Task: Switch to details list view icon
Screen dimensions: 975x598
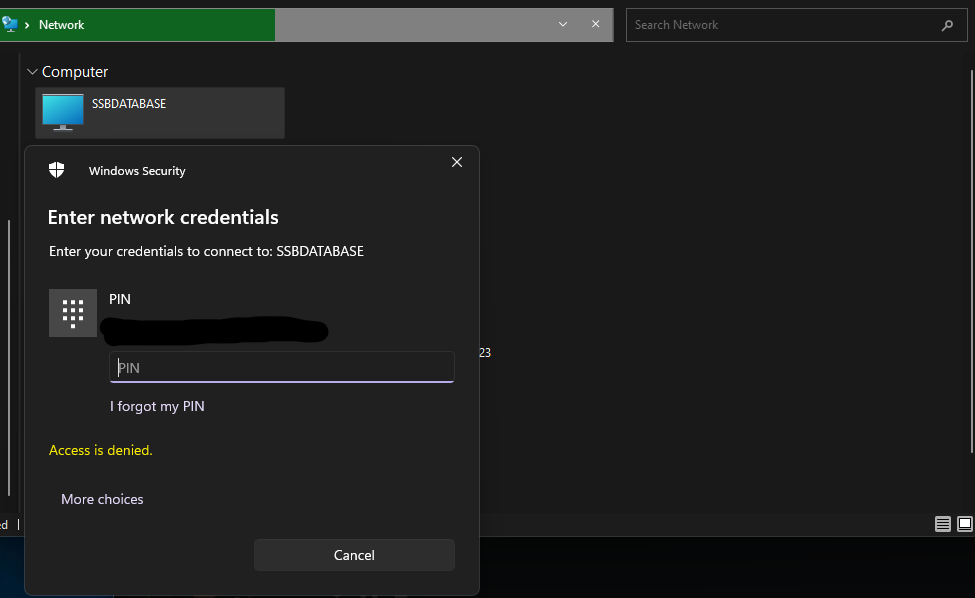Action: pos(943,524)
